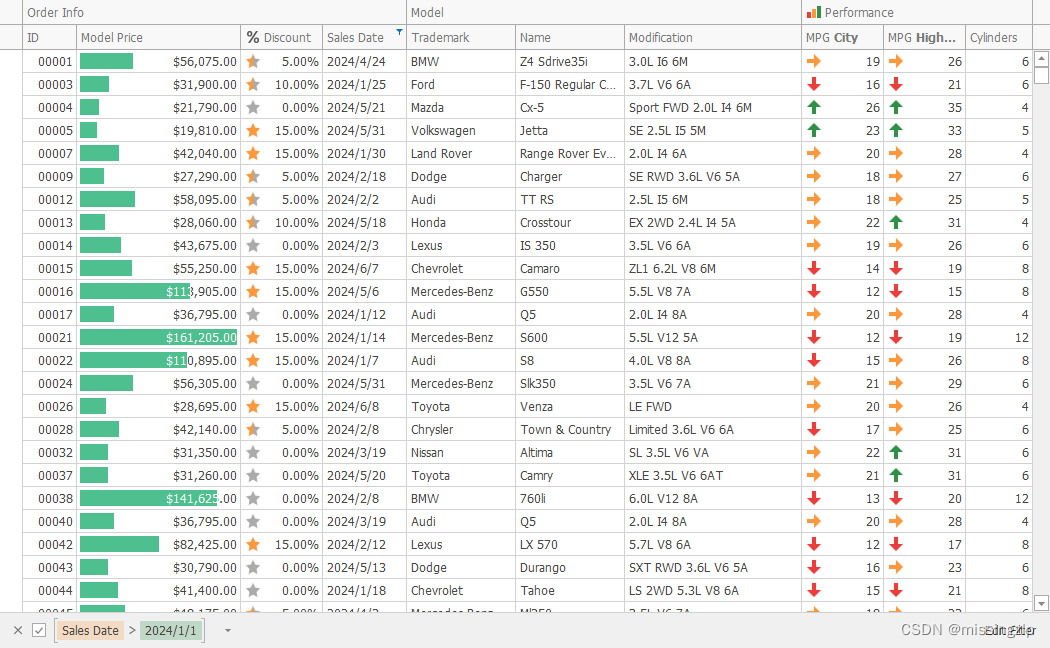1050x648 pixels.
Task: Toggle the filter enabled checkbox
Action: coord(39,631)
